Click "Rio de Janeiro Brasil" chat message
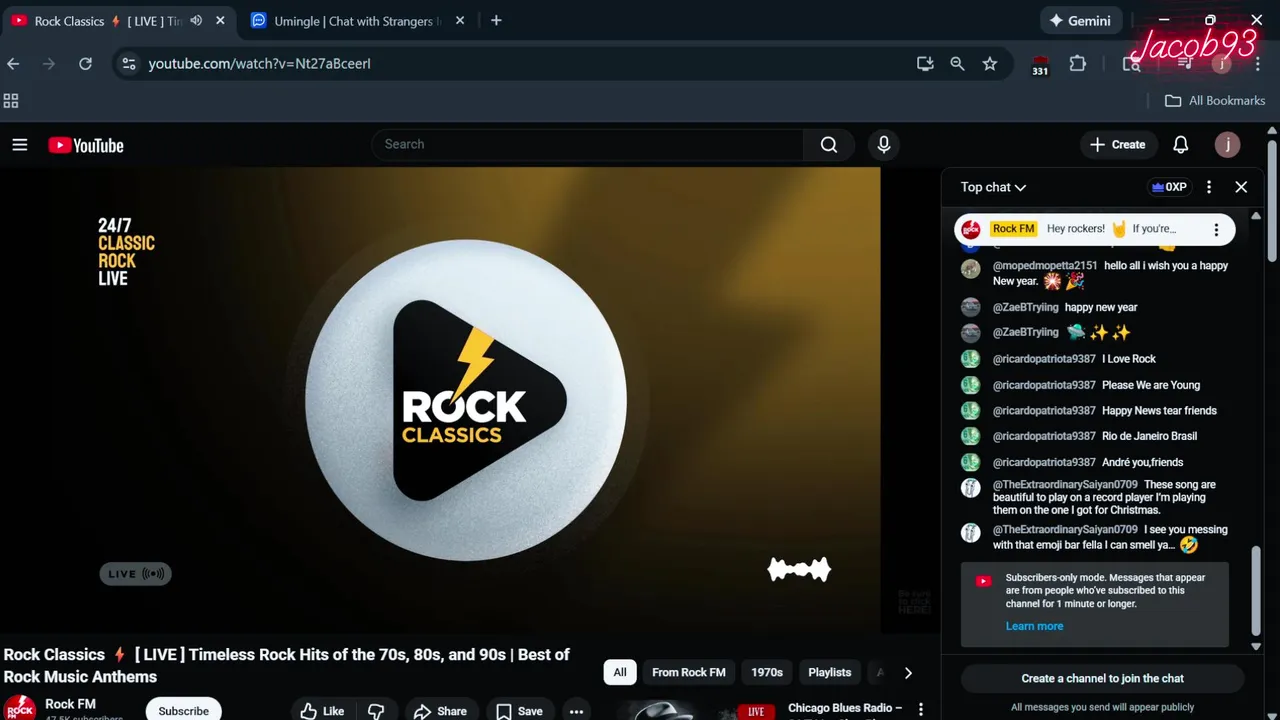 coord(1149,436)
